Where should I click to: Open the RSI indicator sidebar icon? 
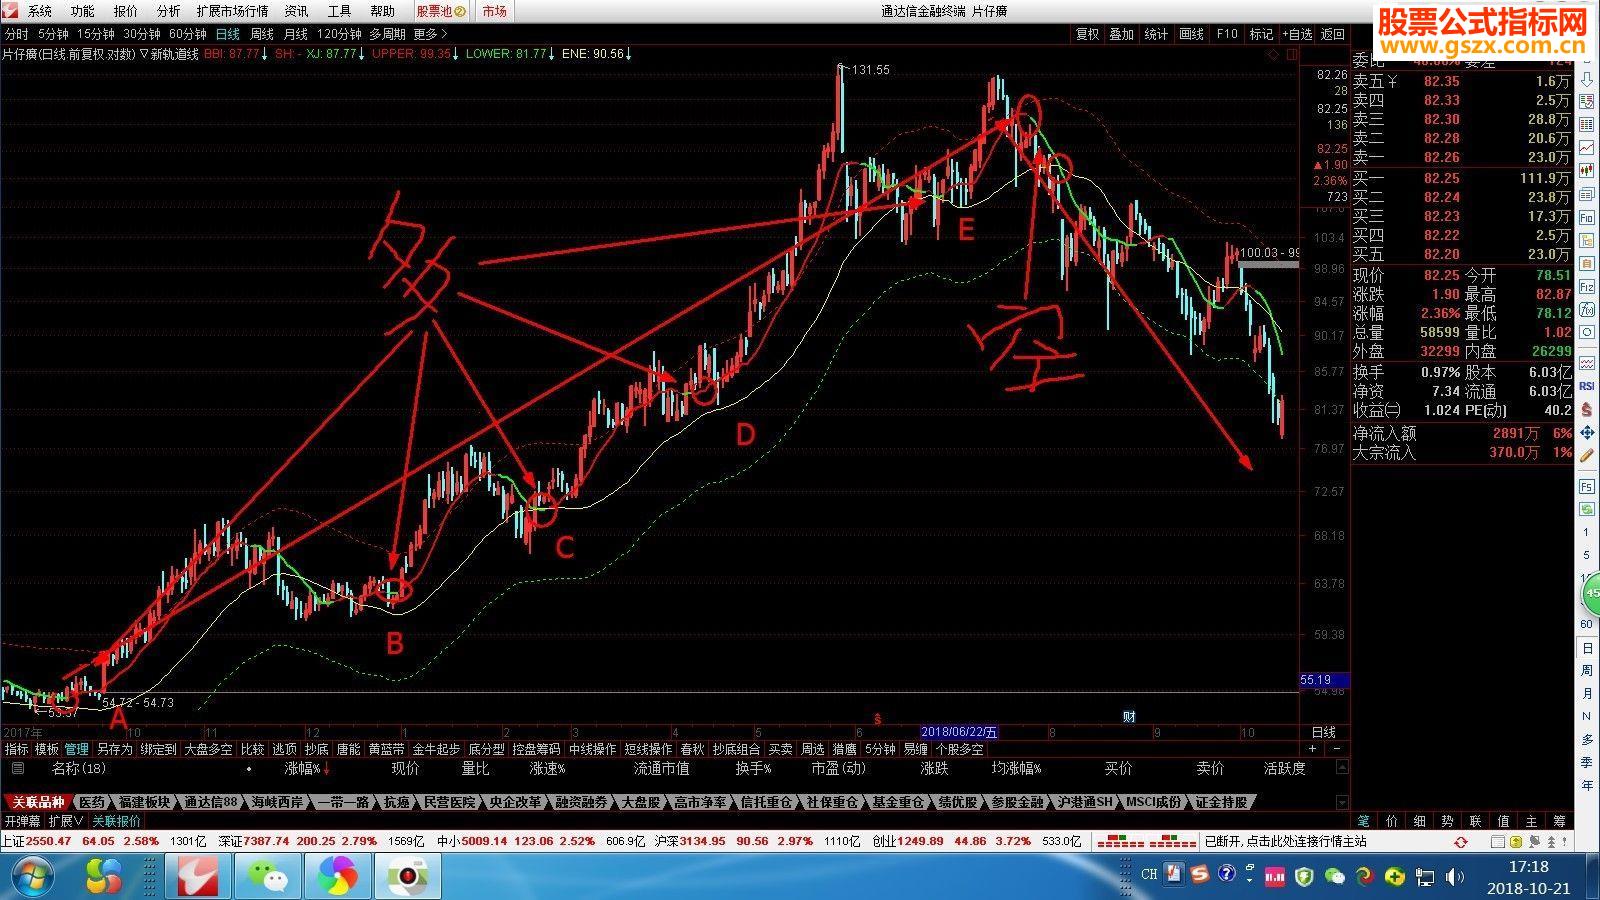point(1586,385)
